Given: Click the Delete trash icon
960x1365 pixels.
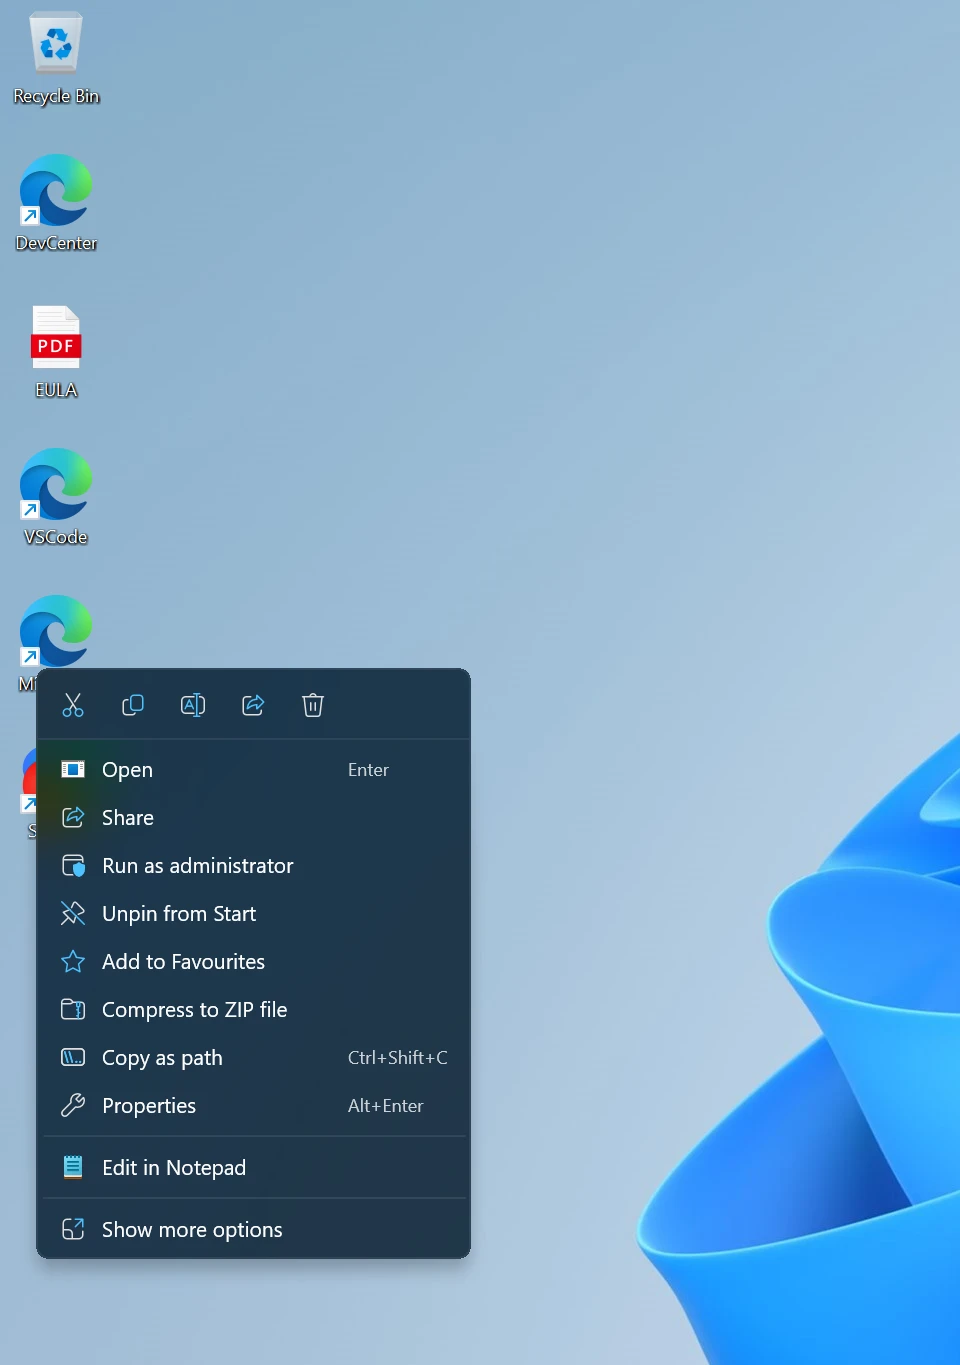Looking at the screenshot, I should click(x=313, y=705).
